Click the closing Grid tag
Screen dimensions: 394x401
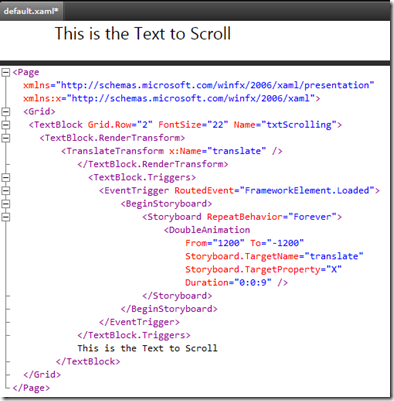(42, 375)
